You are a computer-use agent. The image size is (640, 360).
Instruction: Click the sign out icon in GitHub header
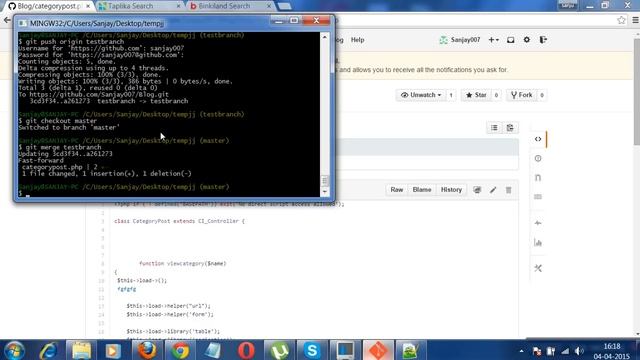(543, 40)
